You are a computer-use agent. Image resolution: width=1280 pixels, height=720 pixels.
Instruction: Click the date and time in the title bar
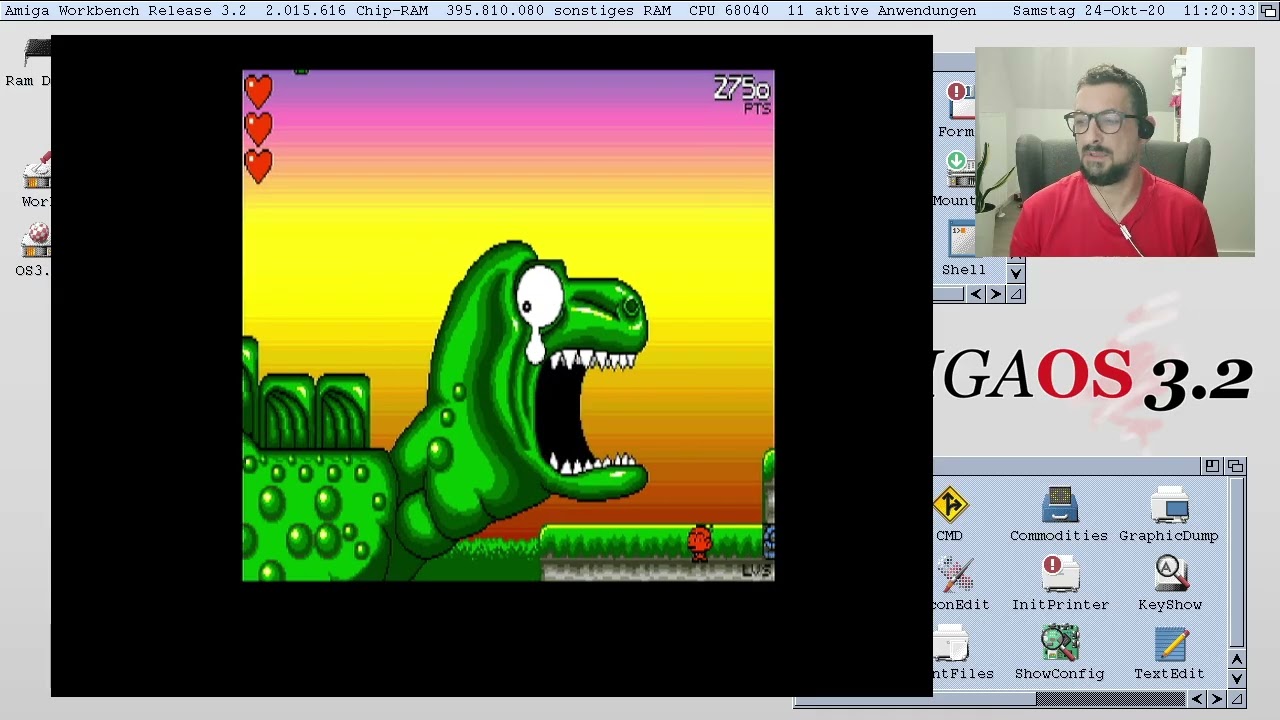[1134, 11]
